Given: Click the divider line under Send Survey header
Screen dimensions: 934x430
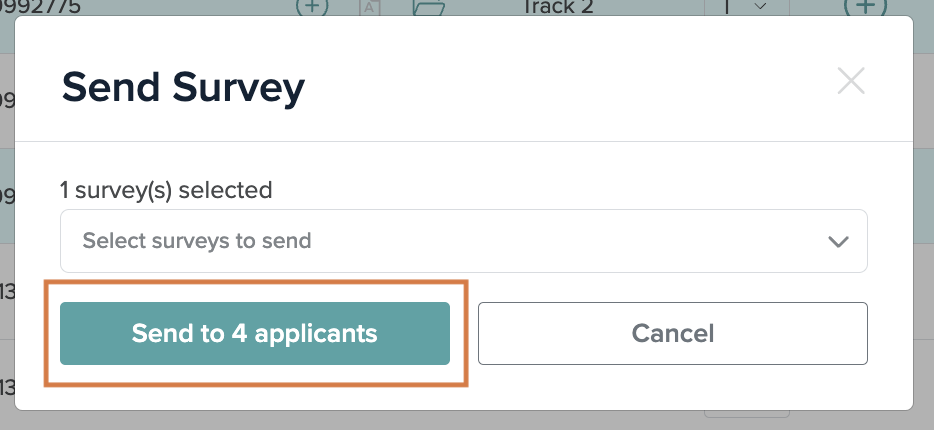Looking at the screenshot, I should 463,142.
